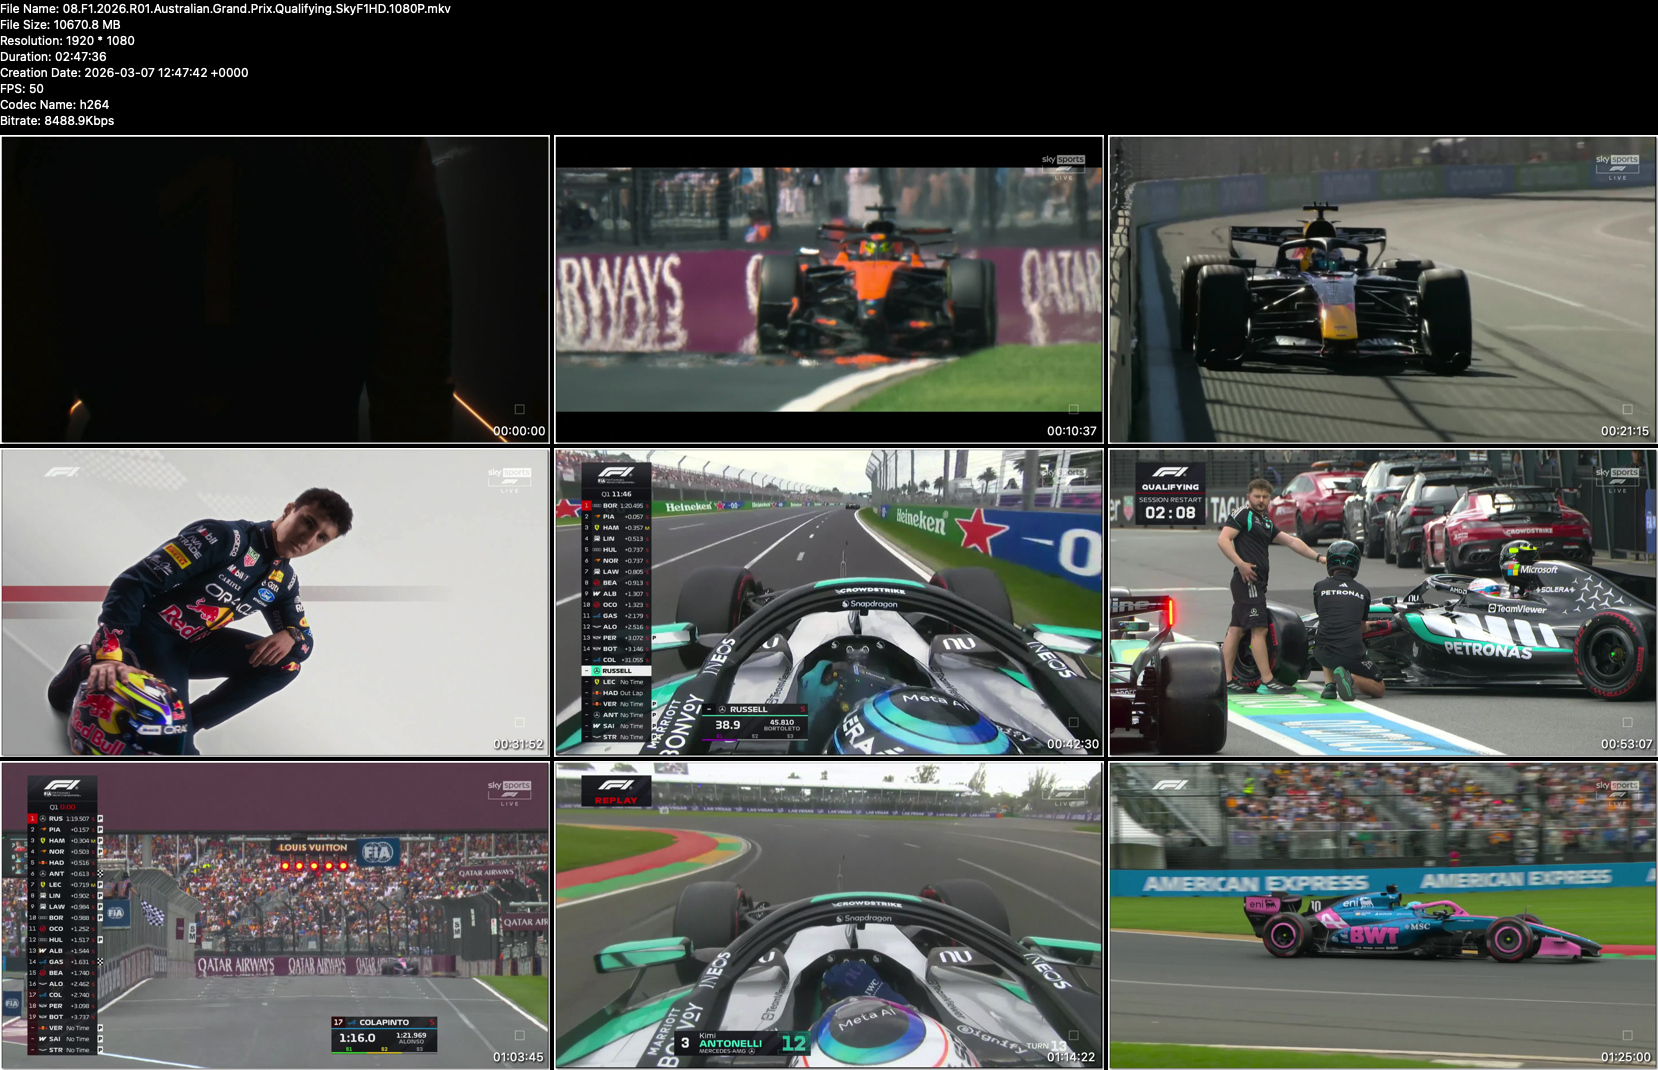Select the 01:03:45 timestamp label
This screenshot has width=1658, height=1070.
(x=518, y=1057)
